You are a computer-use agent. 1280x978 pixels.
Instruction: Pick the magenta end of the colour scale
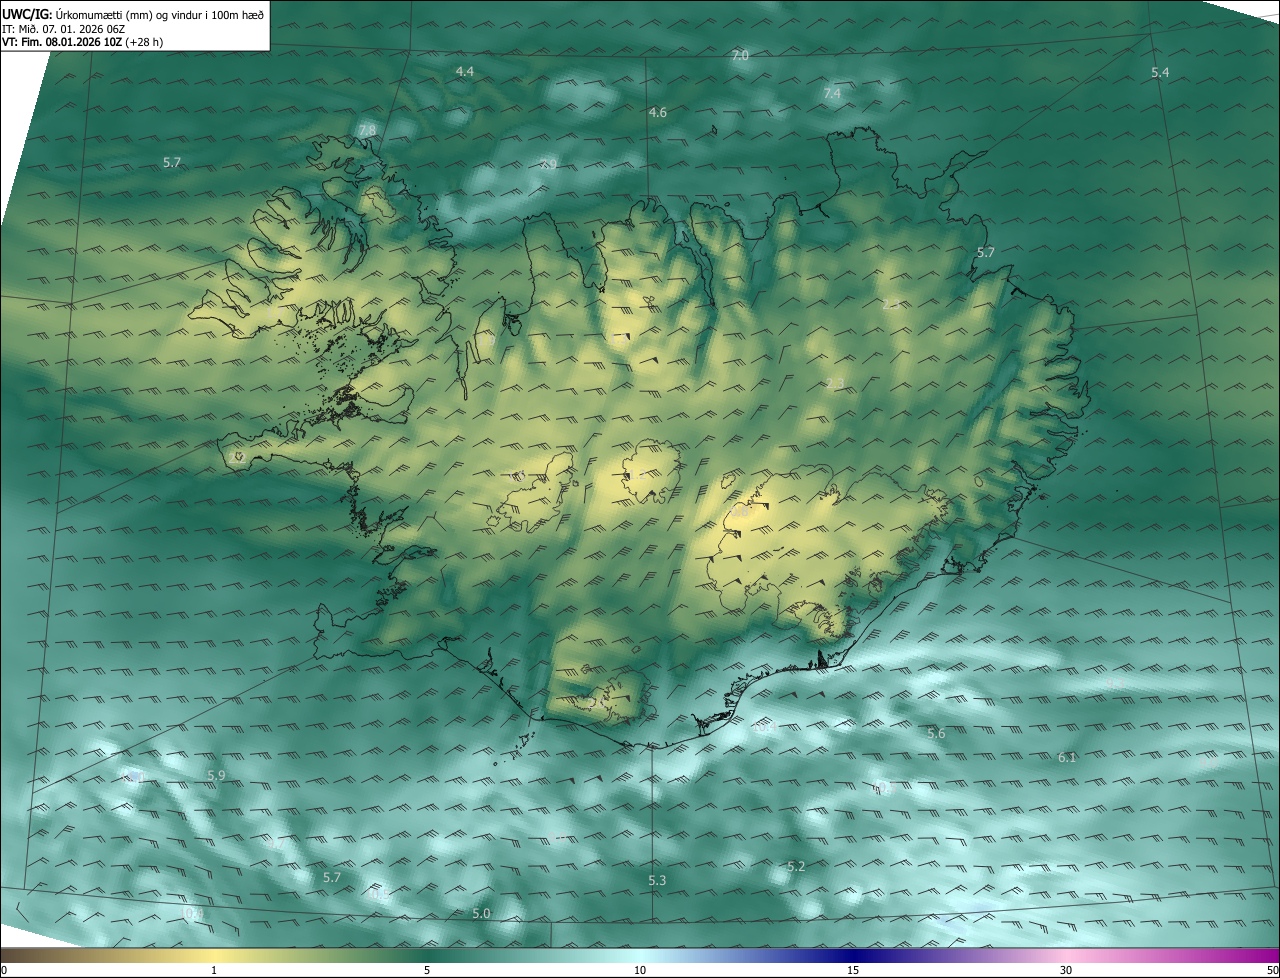[x=1265, y=955]
